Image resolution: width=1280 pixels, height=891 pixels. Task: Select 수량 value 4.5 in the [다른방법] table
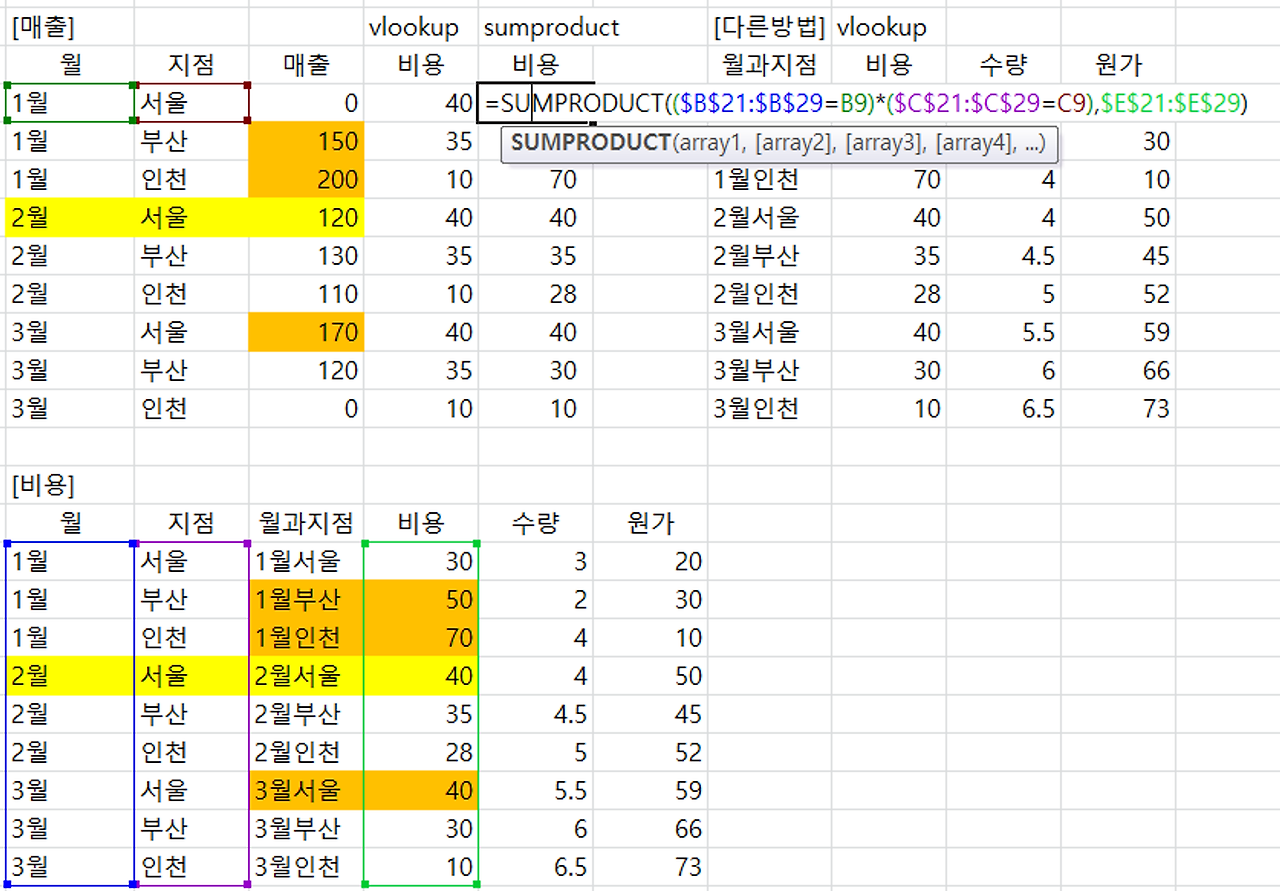[x=1003, y=256]
